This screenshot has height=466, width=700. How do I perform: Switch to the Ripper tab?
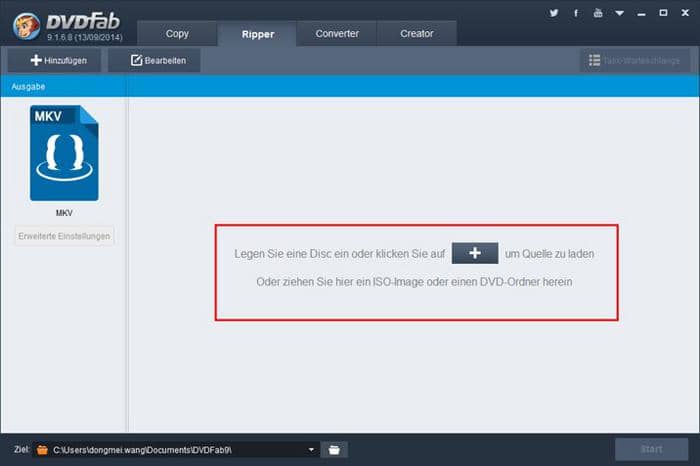[257, 34]
